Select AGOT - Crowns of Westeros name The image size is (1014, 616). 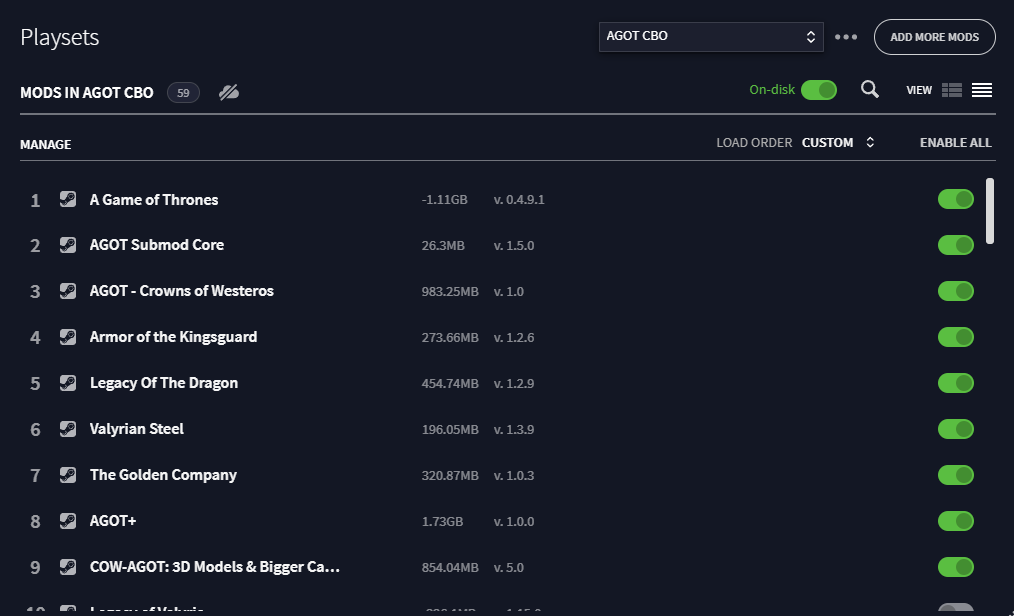(x=182, y=291)
